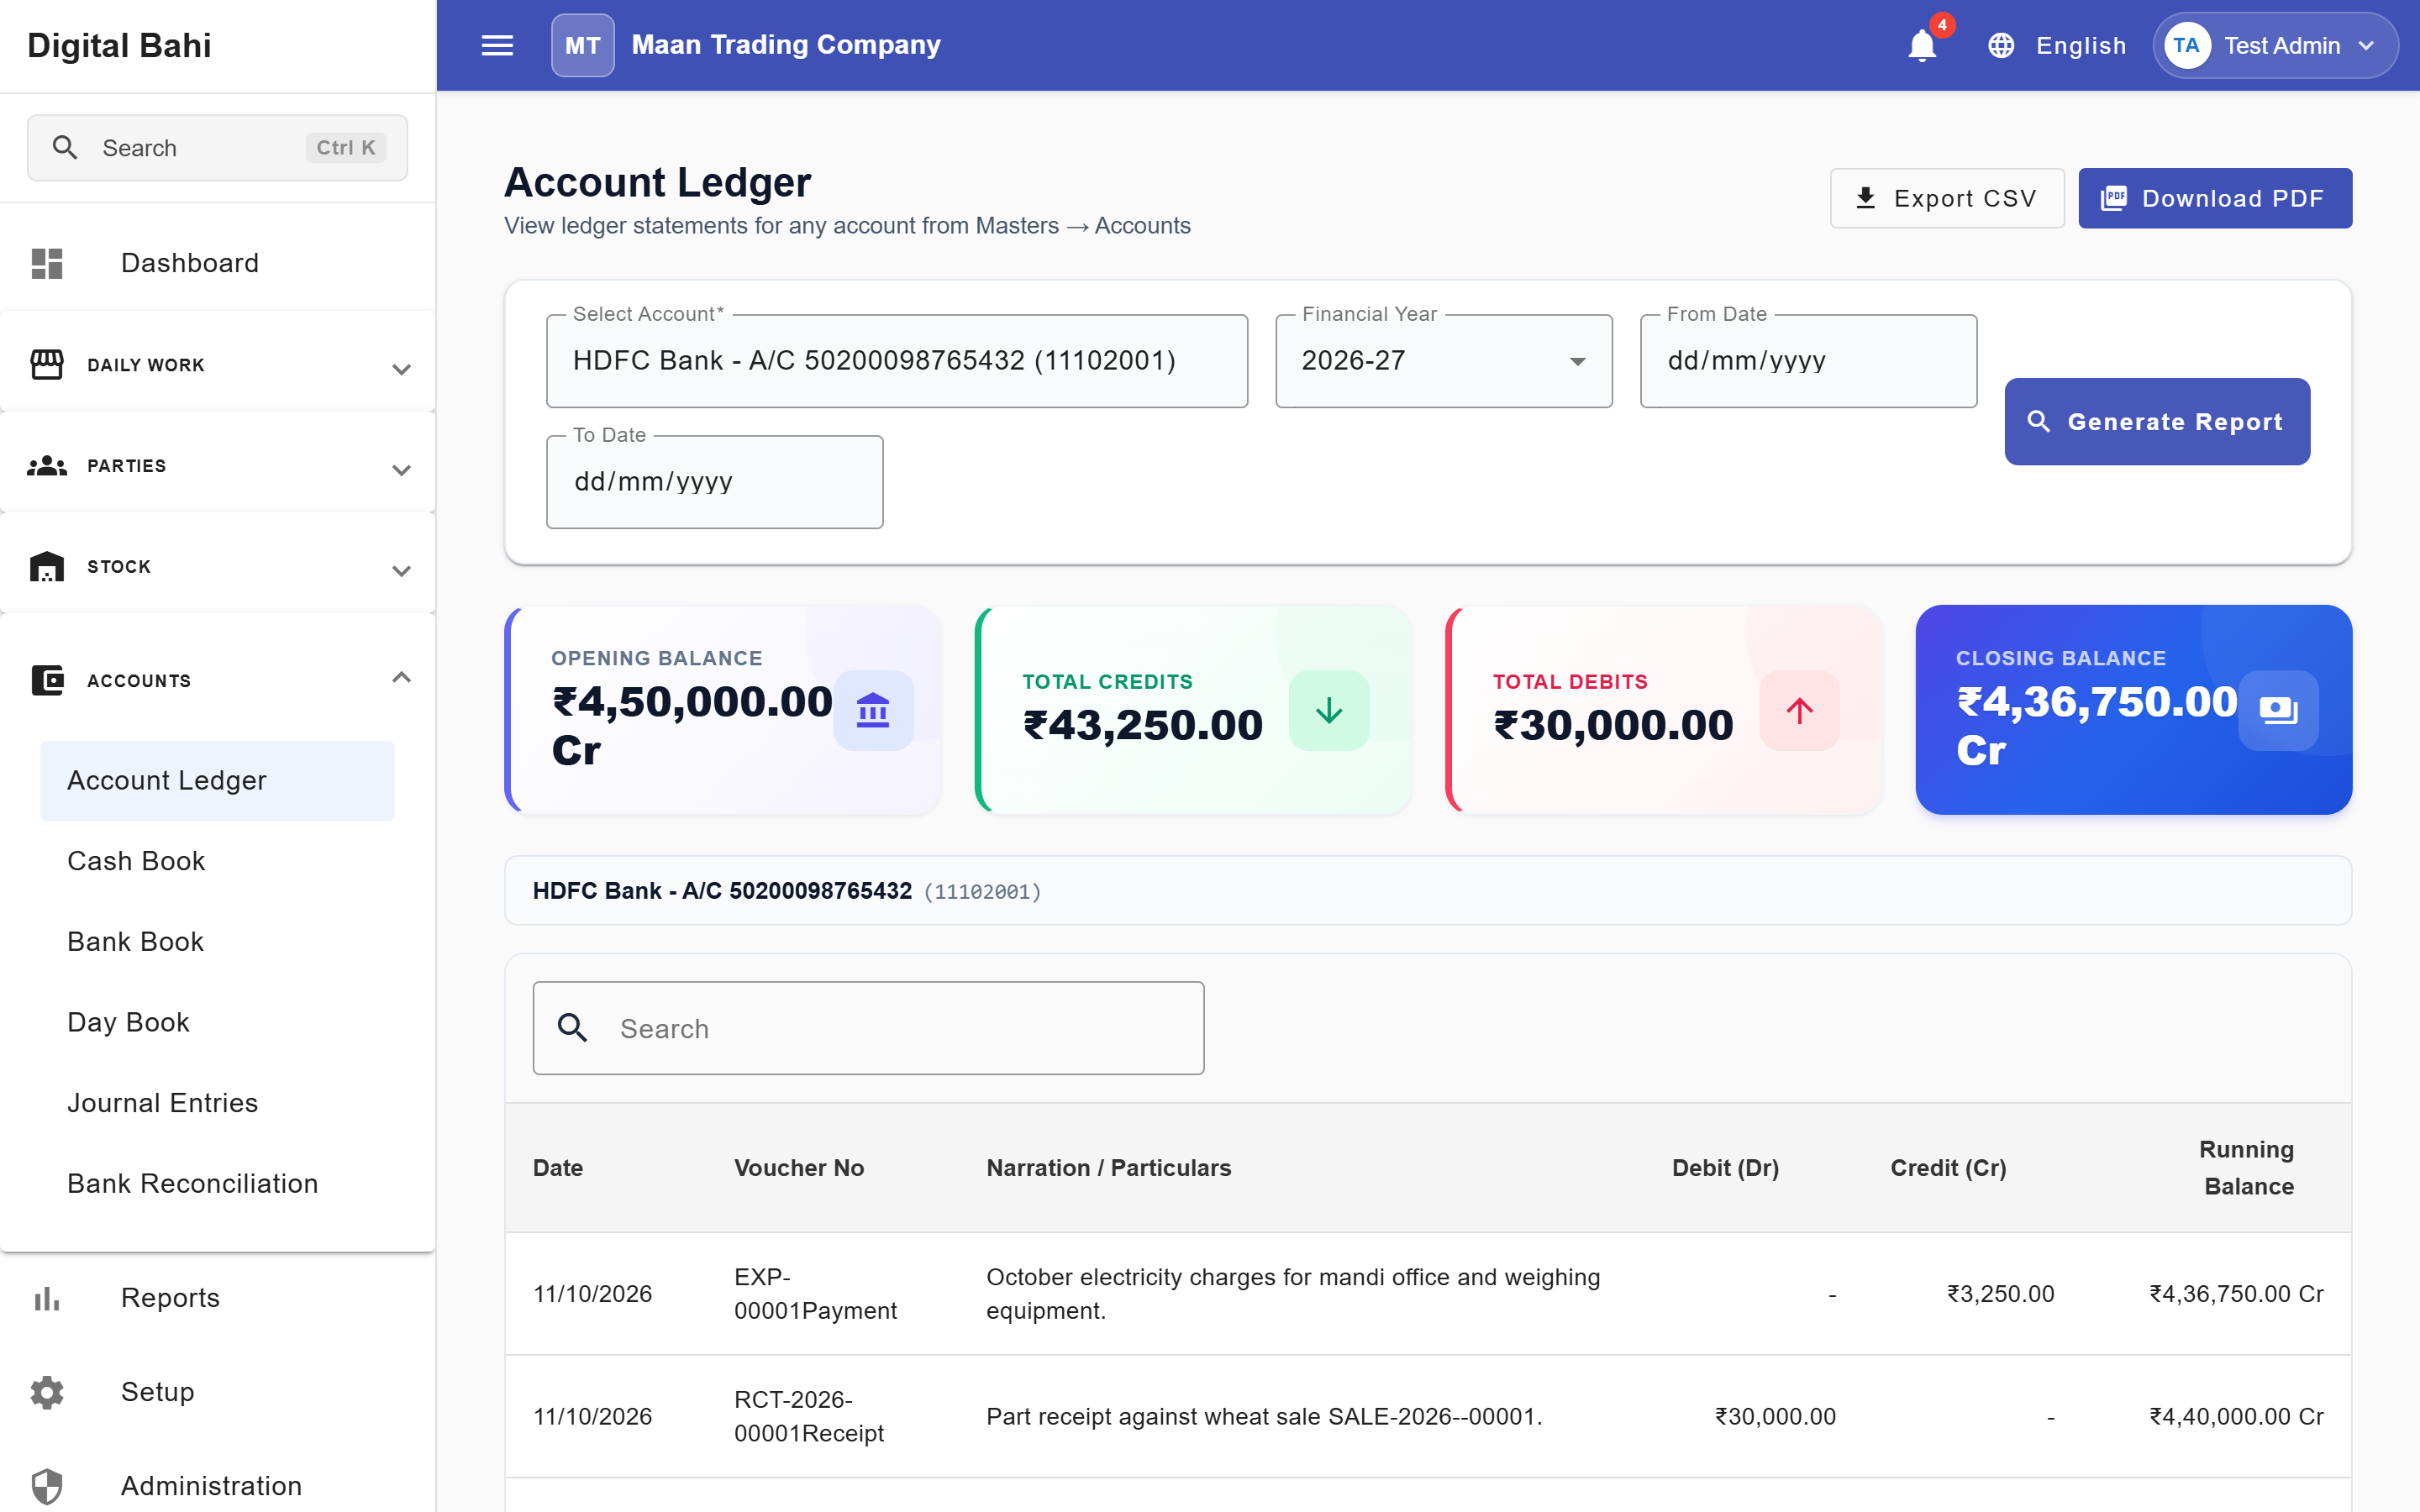Click the TA user avatar
Screen dimensions: 2420x1512
pyautogui.click(x=2186, y=45)
